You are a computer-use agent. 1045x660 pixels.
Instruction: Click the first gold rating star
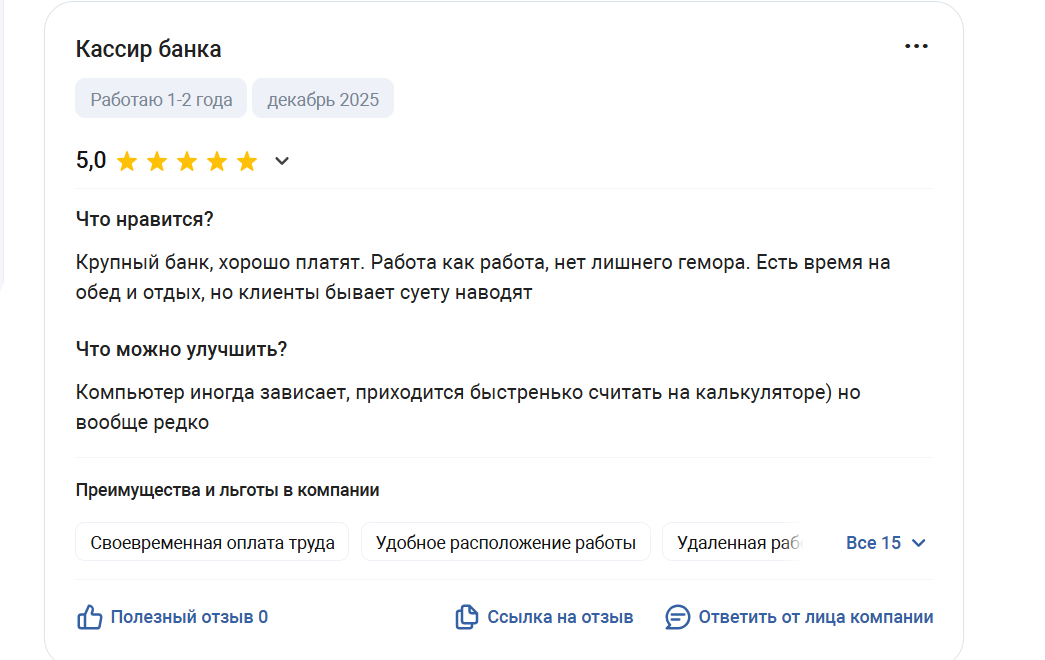pos(127,161)
